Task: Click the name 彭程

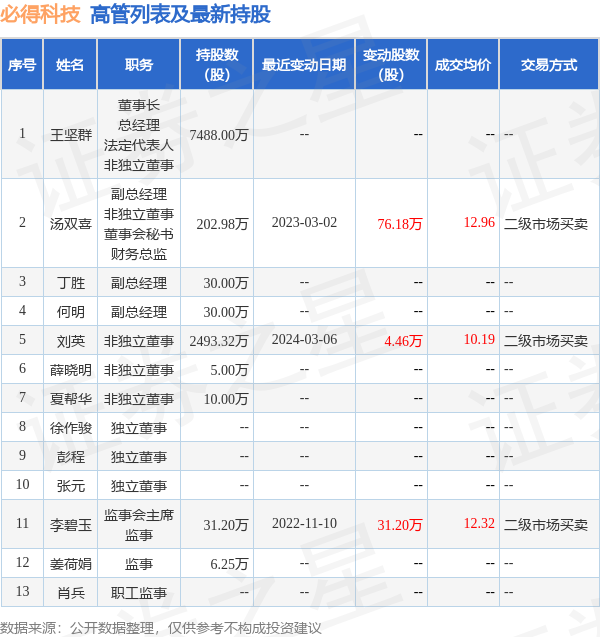Action: 71,457
